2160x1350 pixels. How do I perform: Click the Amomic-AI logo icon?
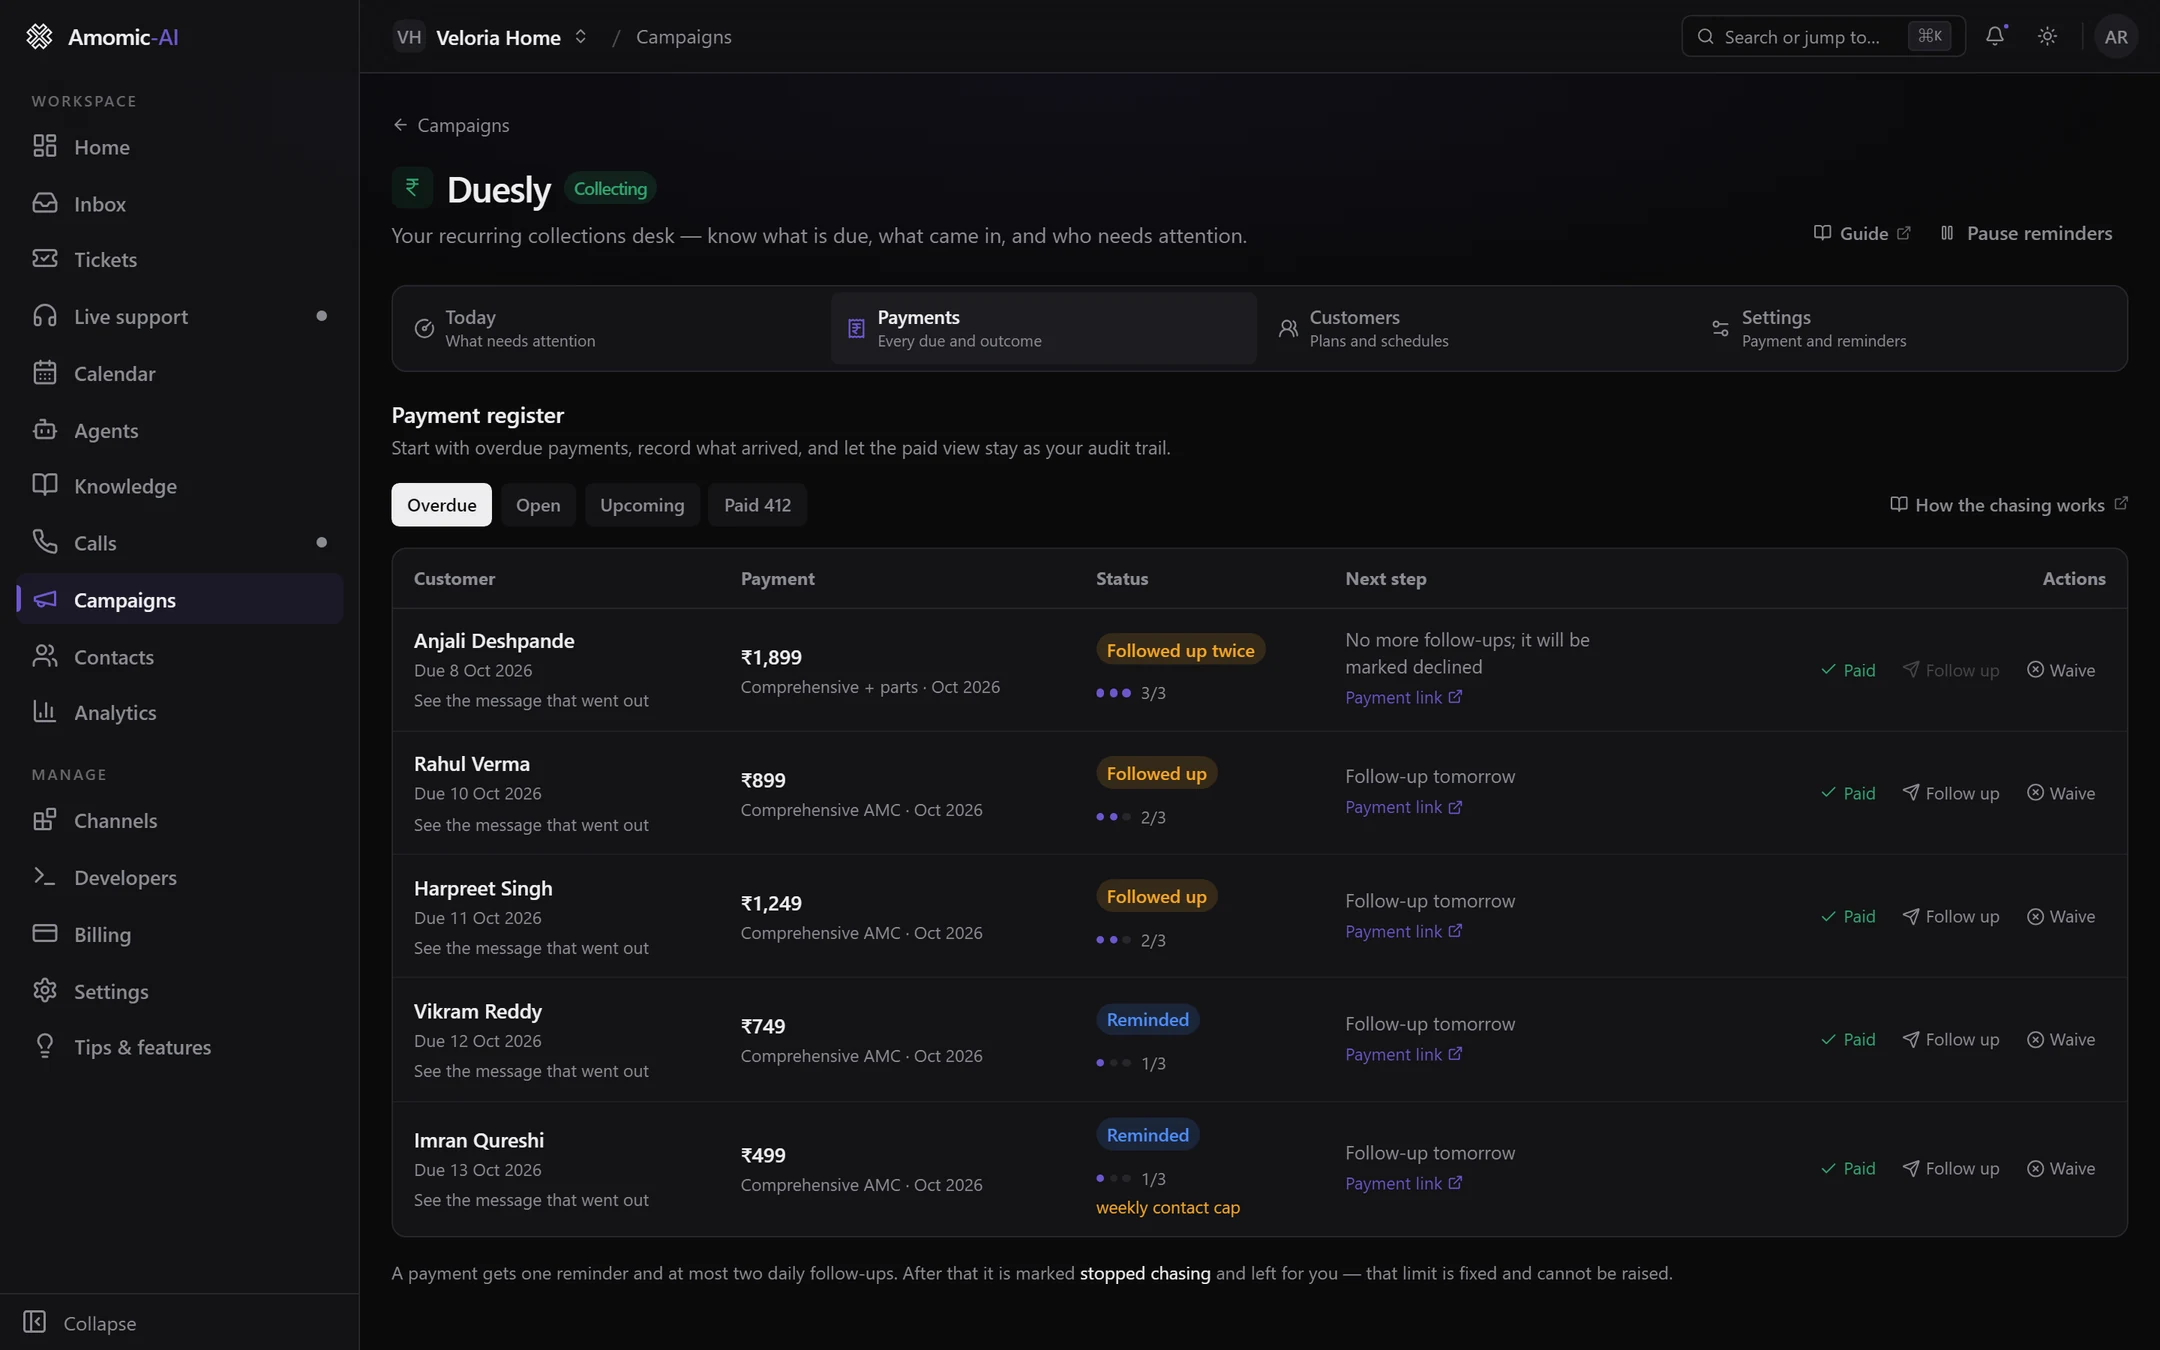[39, 37]
